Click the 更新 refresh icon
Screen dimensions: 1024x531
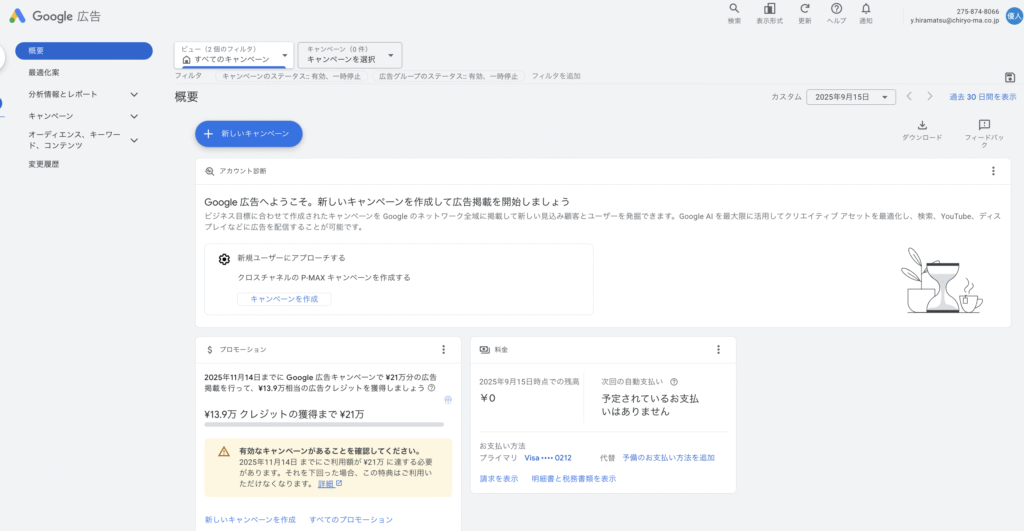[804, 9]
